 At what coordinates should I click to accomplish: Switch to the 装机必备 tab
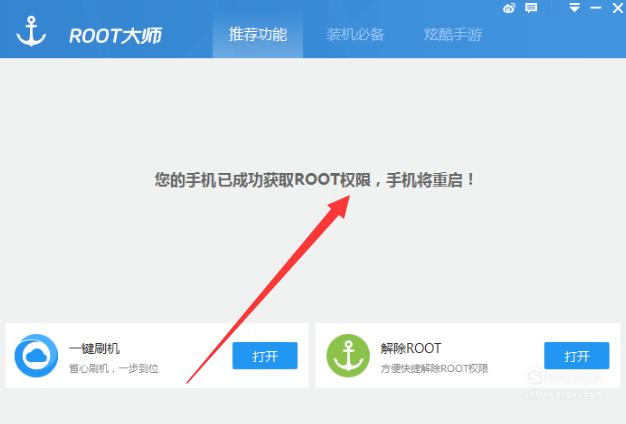[355, 35]
